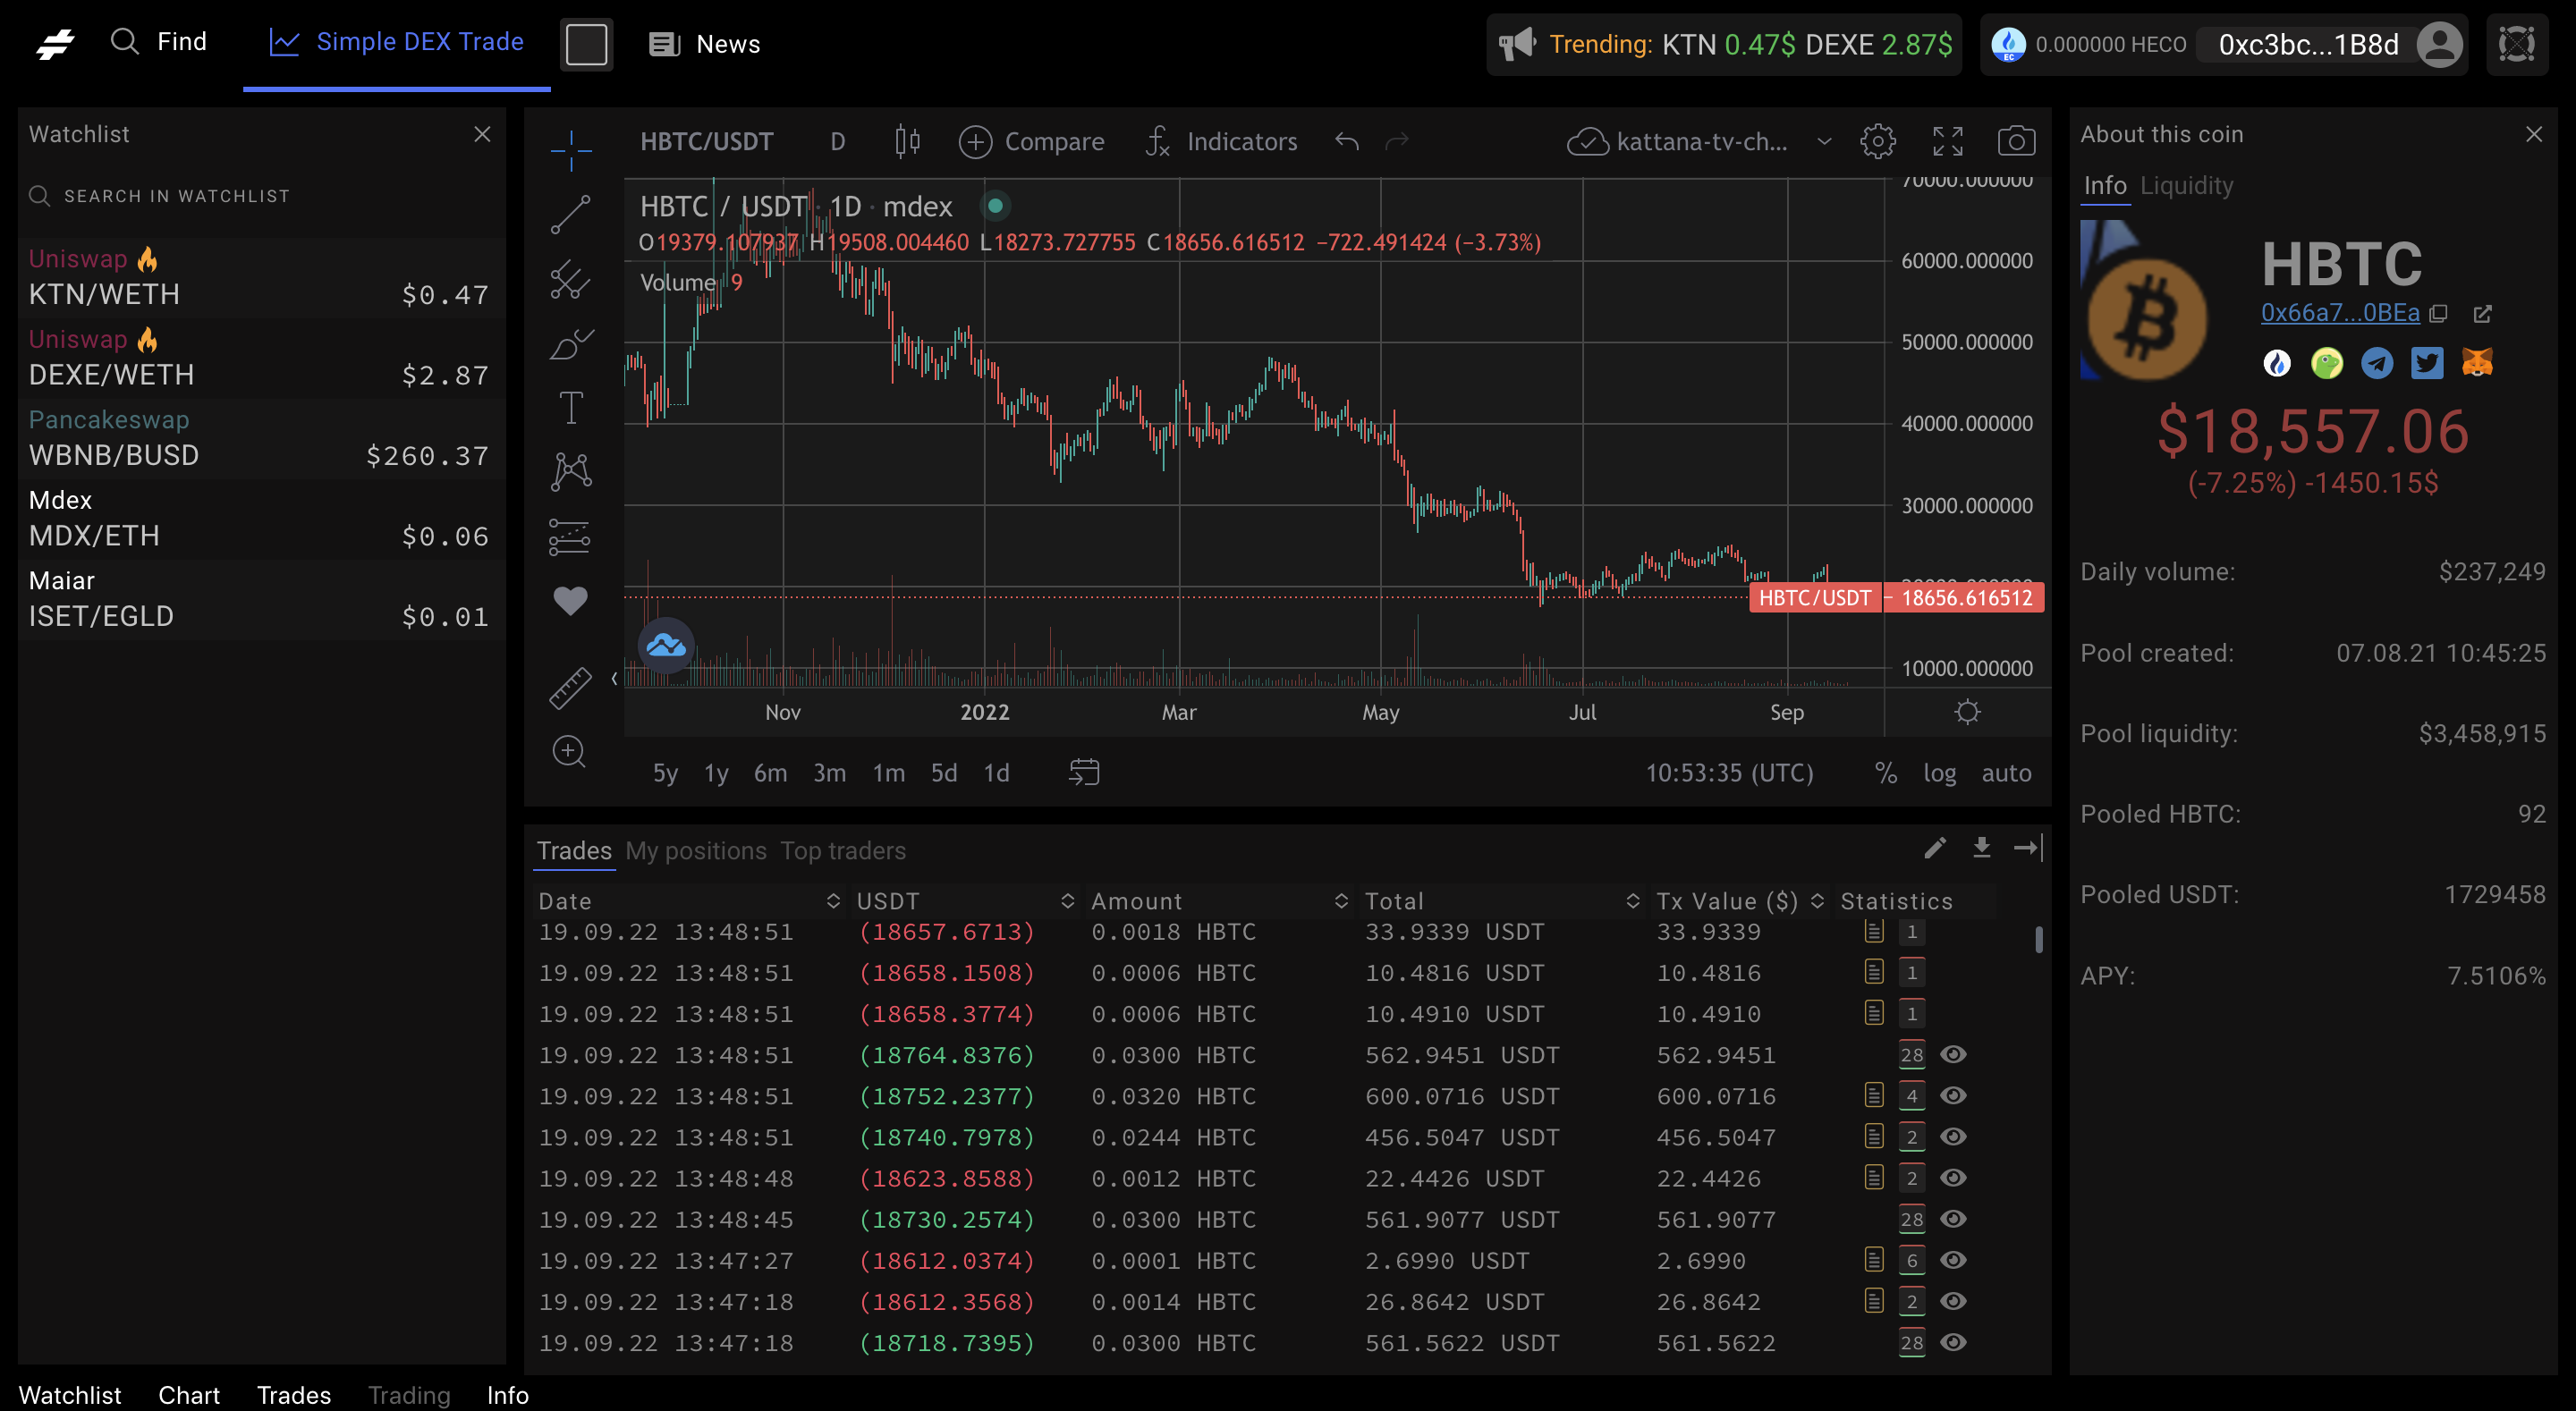Select the trend line drawing tool
The height and width of the screenshot is (1411, 2576).
pyautogui.click(x=570, y=214)
